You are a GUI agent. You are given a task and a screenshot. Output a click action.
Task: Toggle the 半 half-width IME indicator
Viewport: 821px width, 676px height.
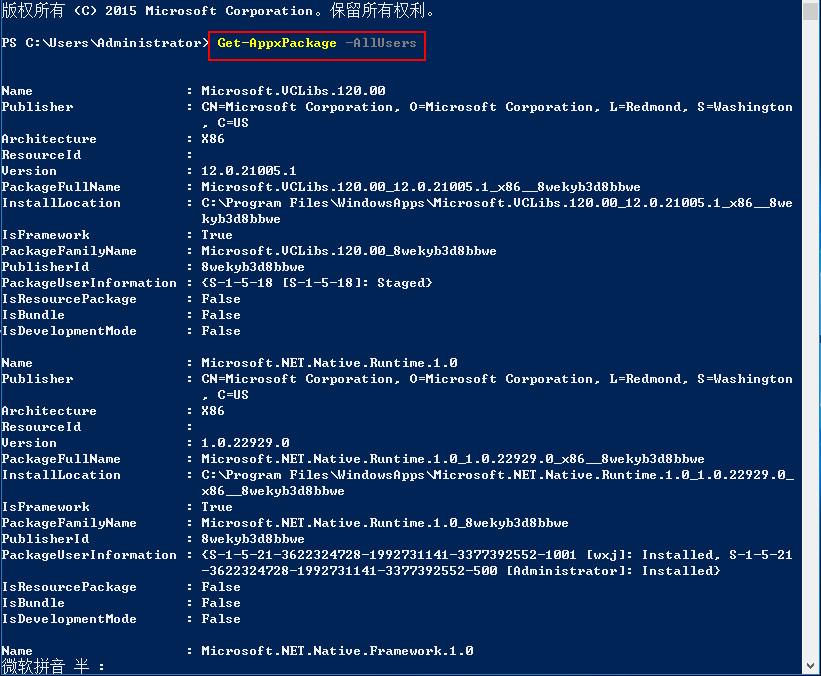[x=81, y=666]
